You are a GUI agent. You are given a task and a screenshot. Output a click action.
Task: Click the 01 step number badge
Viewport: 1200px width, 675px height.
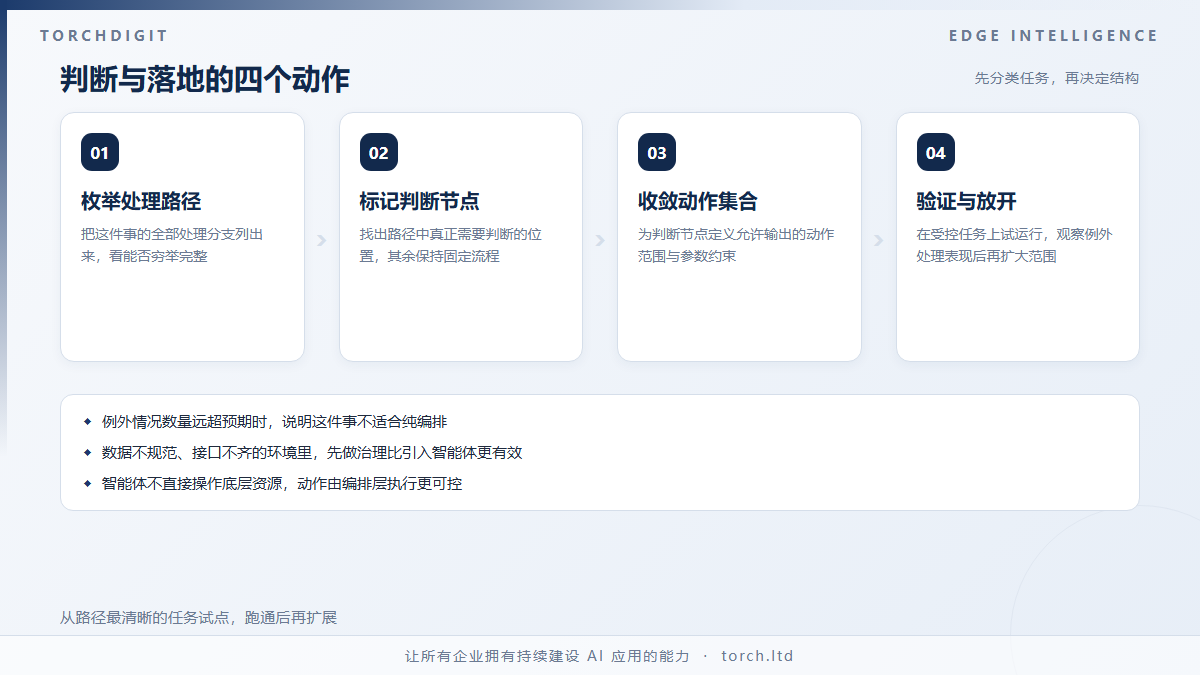100,152
